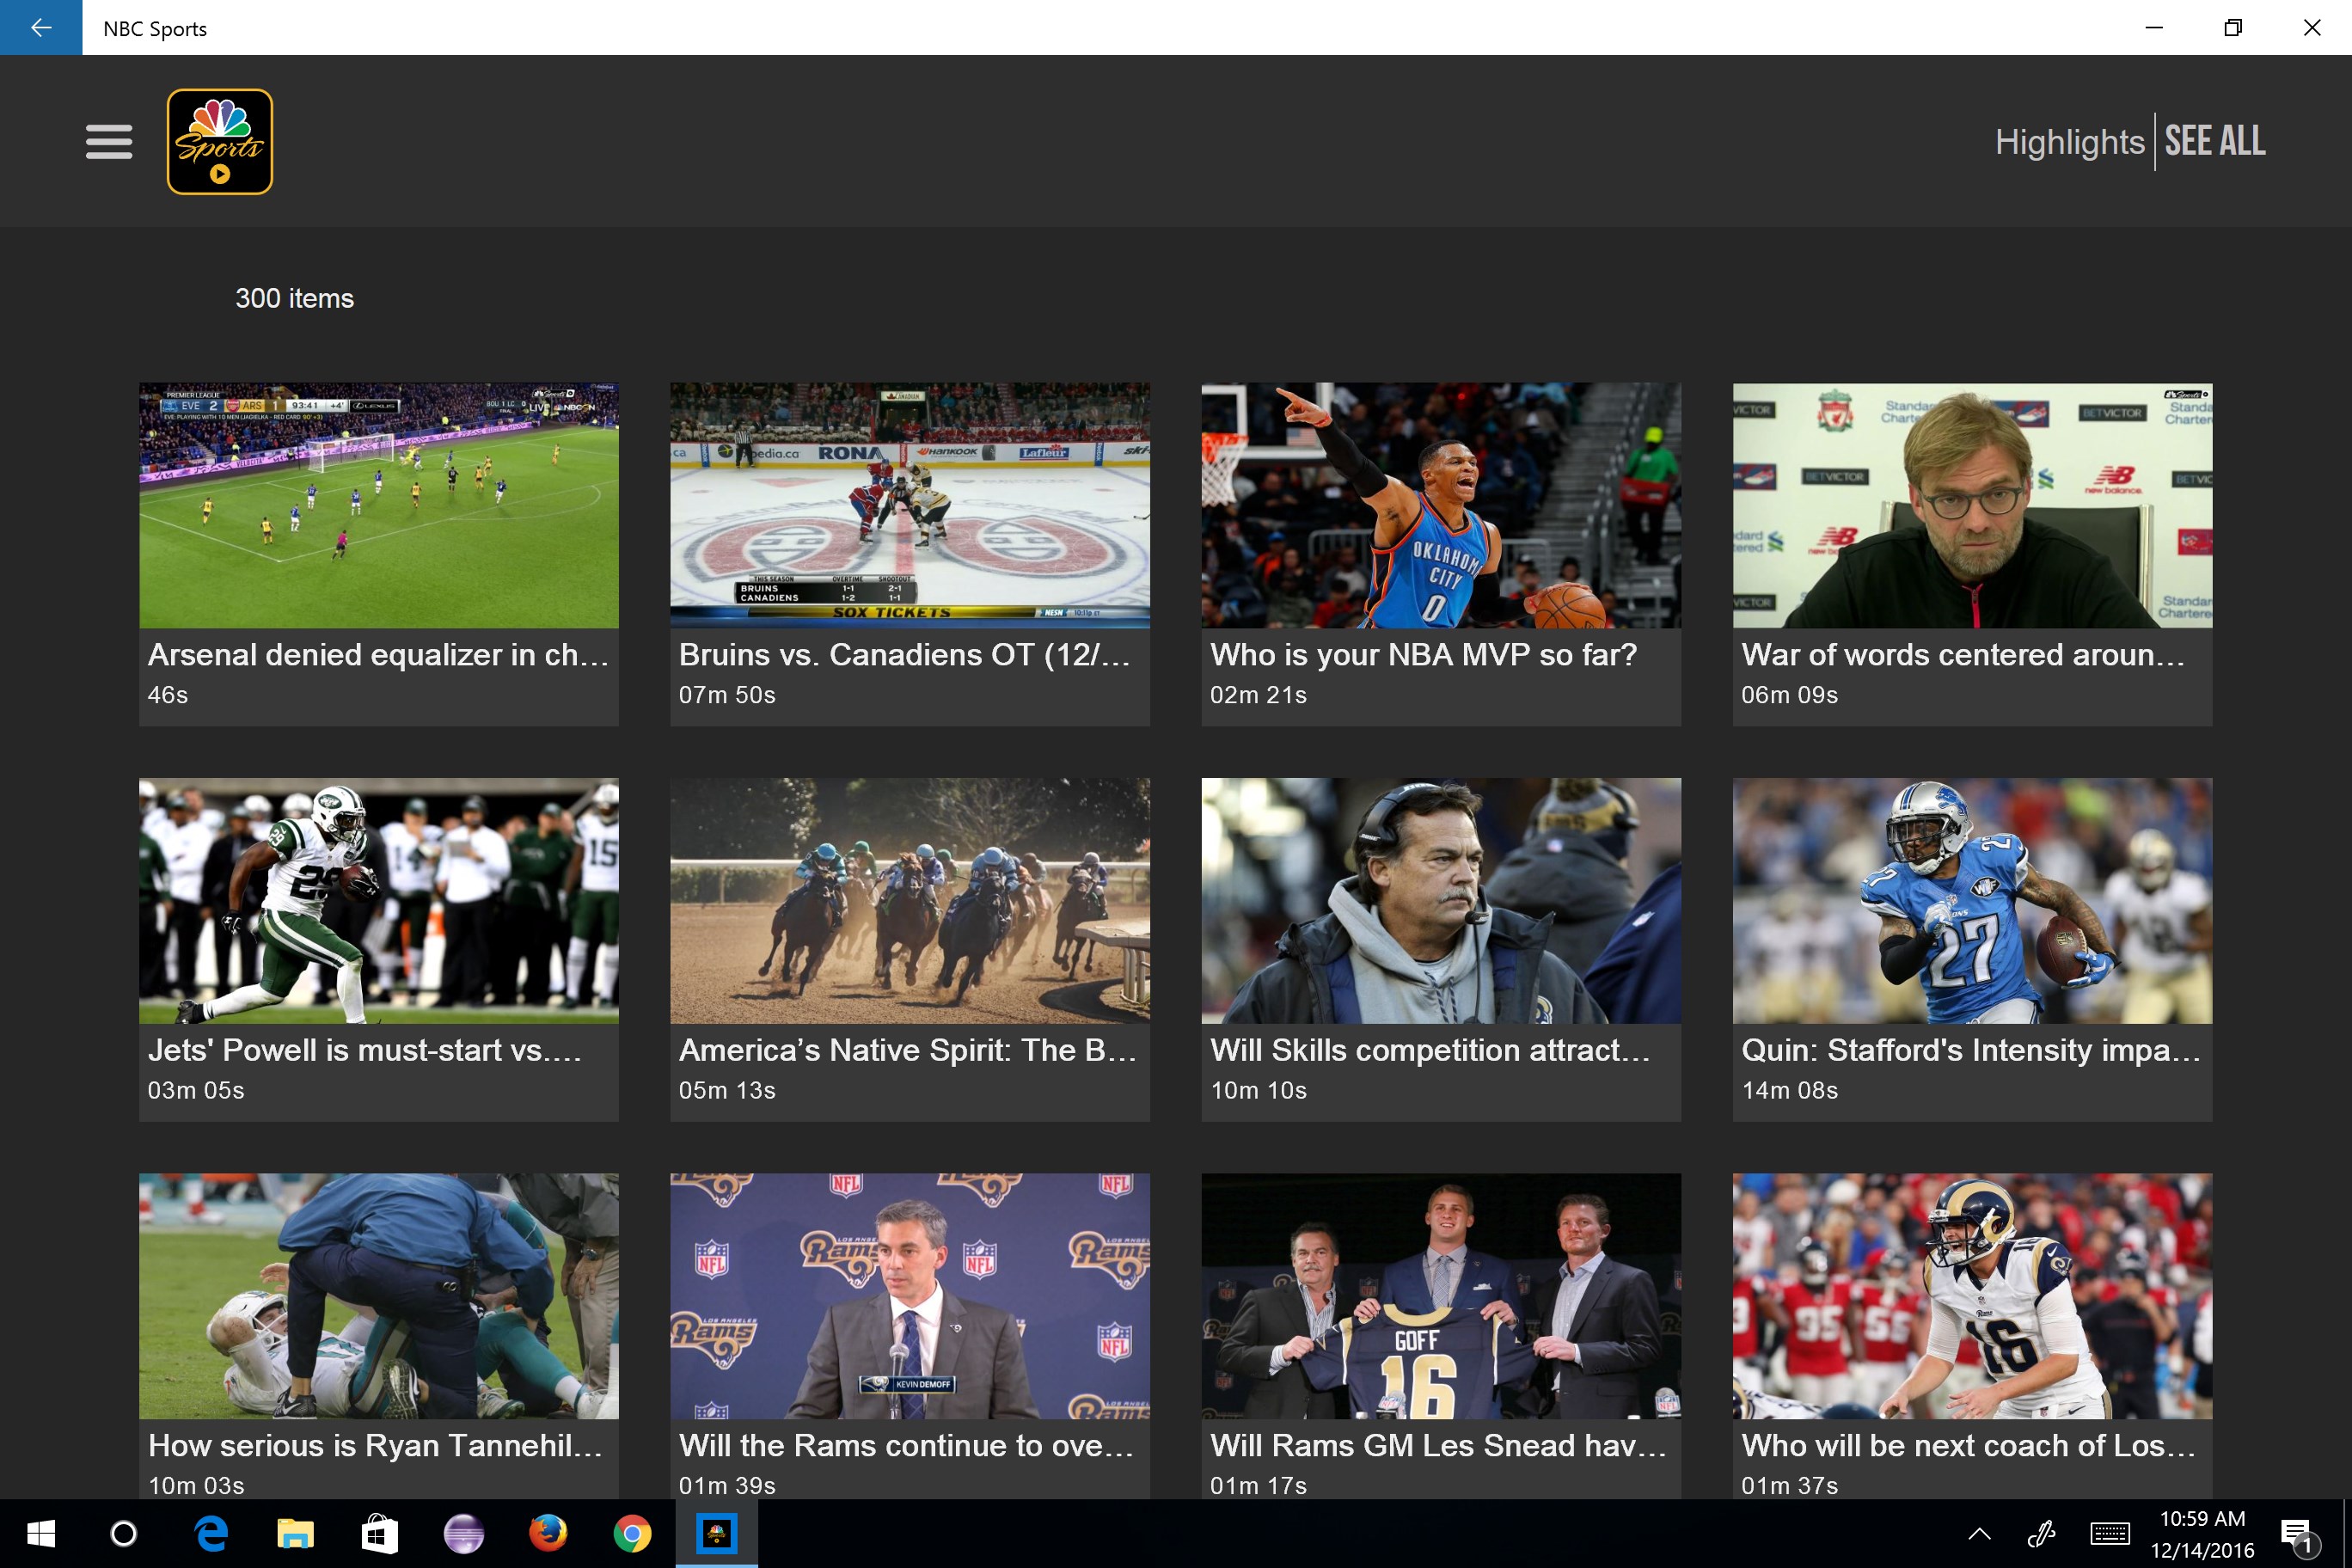
Task: Go back using the title bar arrow
Action: pyautogui.click(x=41, y=28)
